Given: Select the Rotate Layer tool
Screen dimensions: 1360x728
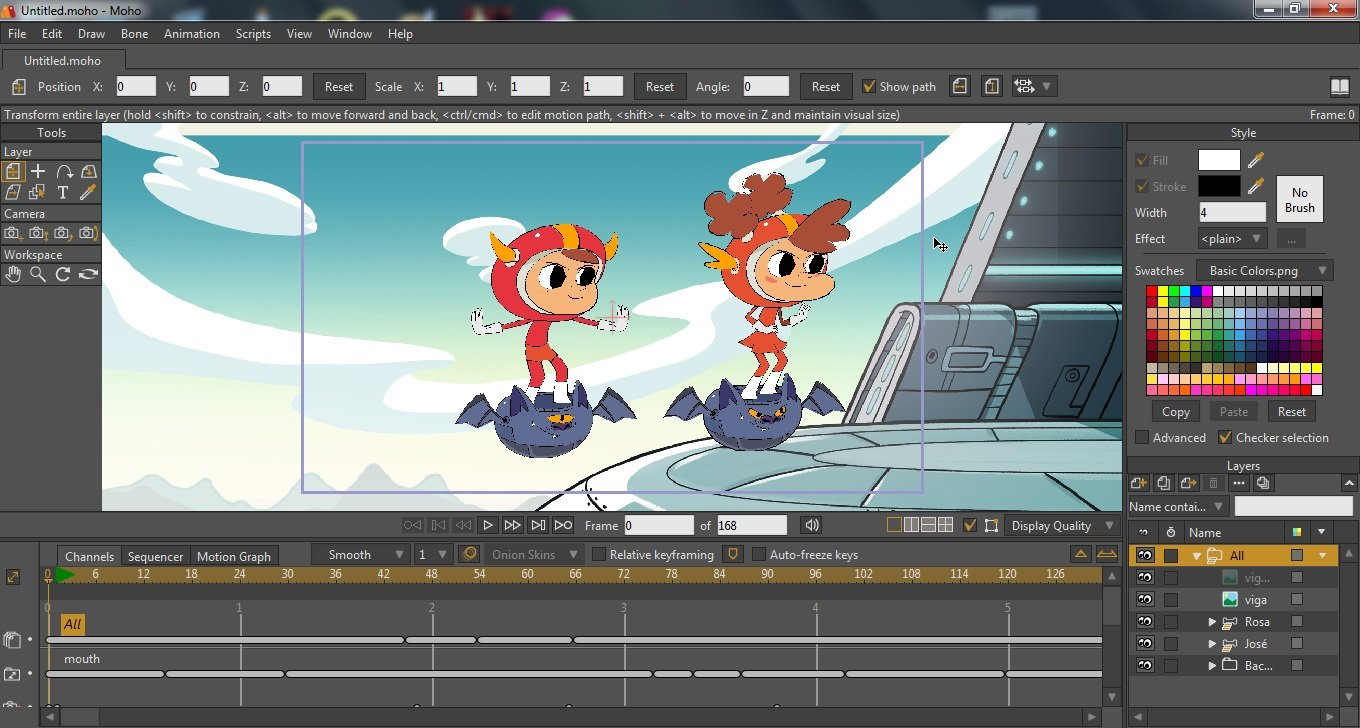Looking at the screenshot, I should point(63,172).
